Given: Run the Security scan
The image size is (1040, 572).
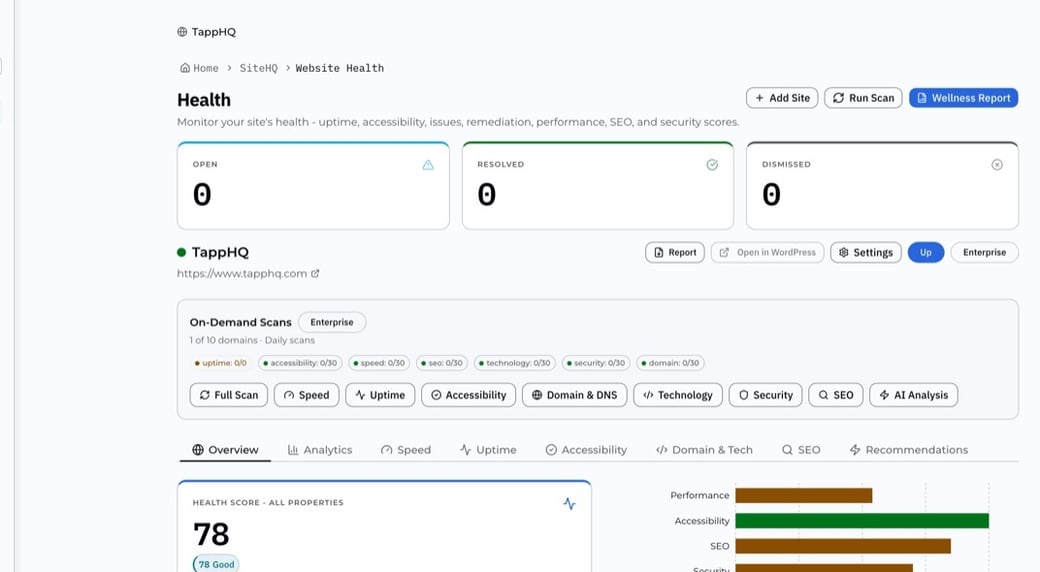Looking at the screenshot, I should point(765,395).
